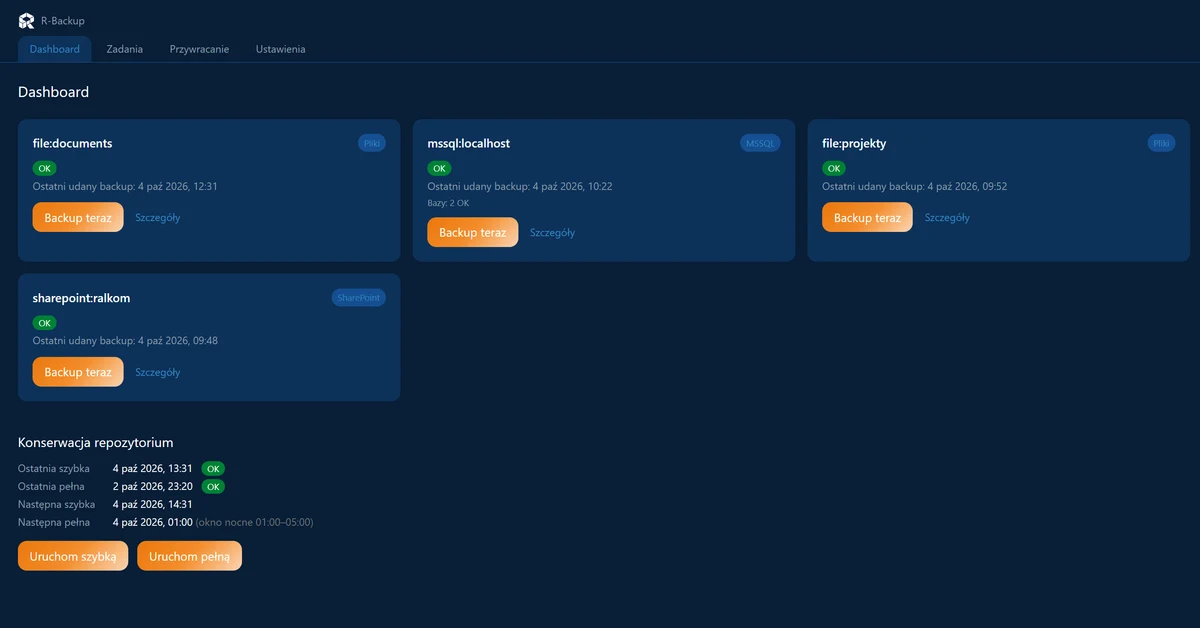The height and width of the screenshot is (628, 1200).
Task: Click 'Ostatni udany backup: 4 paź 2026, 12:31'
Action: tap(125, 186)
